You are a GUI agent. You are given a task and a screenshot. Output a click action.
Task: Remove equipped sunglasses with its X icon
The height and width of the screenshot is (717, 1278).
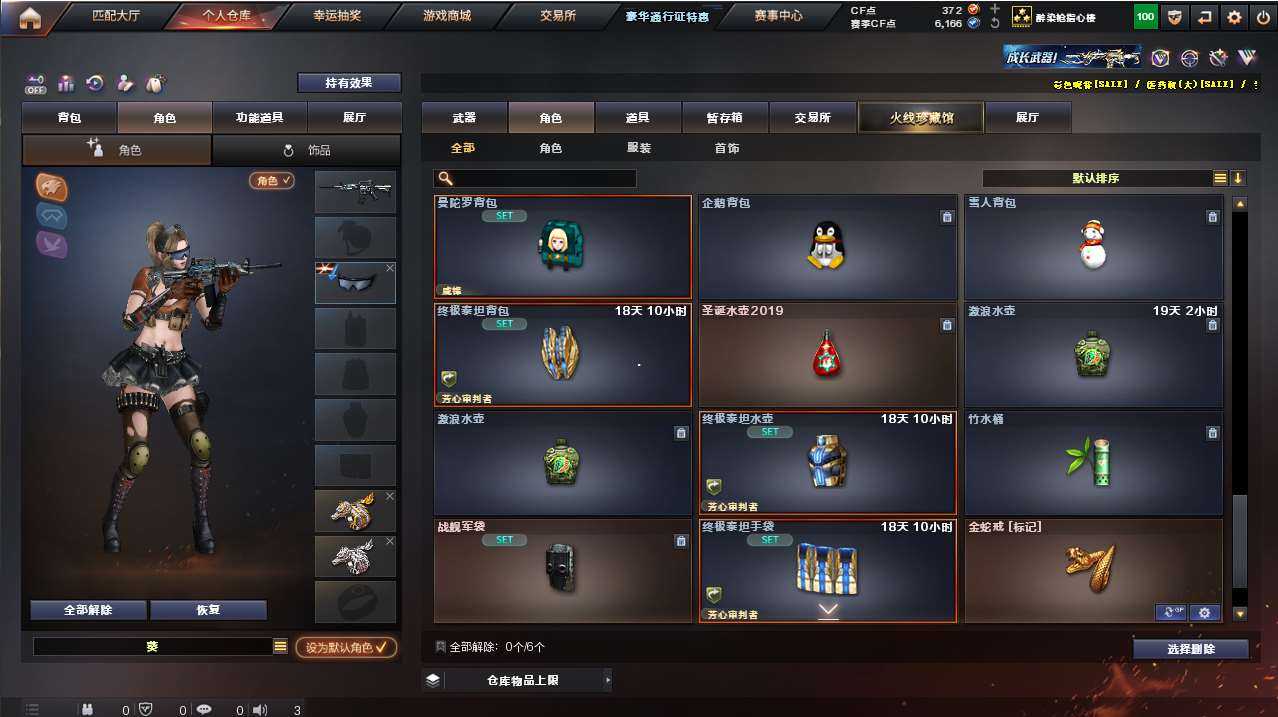tap(390, 268)
